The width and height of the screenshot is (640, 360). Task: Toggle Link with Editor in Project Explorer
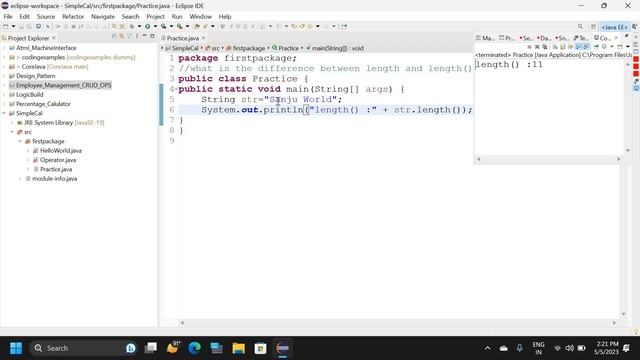point(122,36)
